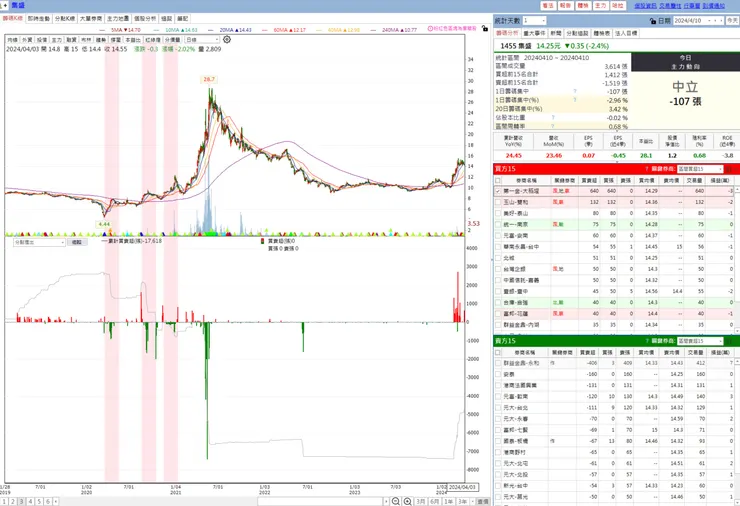Click the chart unlock padlock icon
The height and width of the screenshot is (506, 740).
coord(485,29)
